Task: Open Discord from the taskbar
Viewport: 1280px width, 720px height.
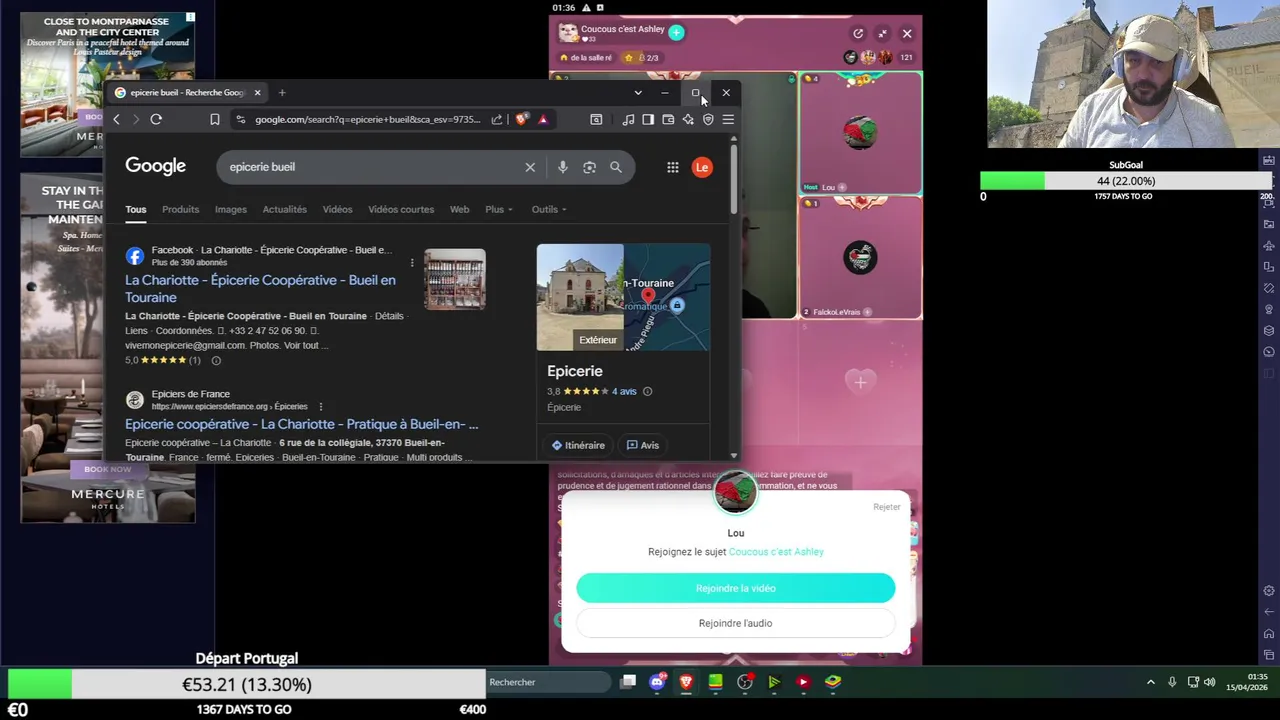Action: click(657, 682)
